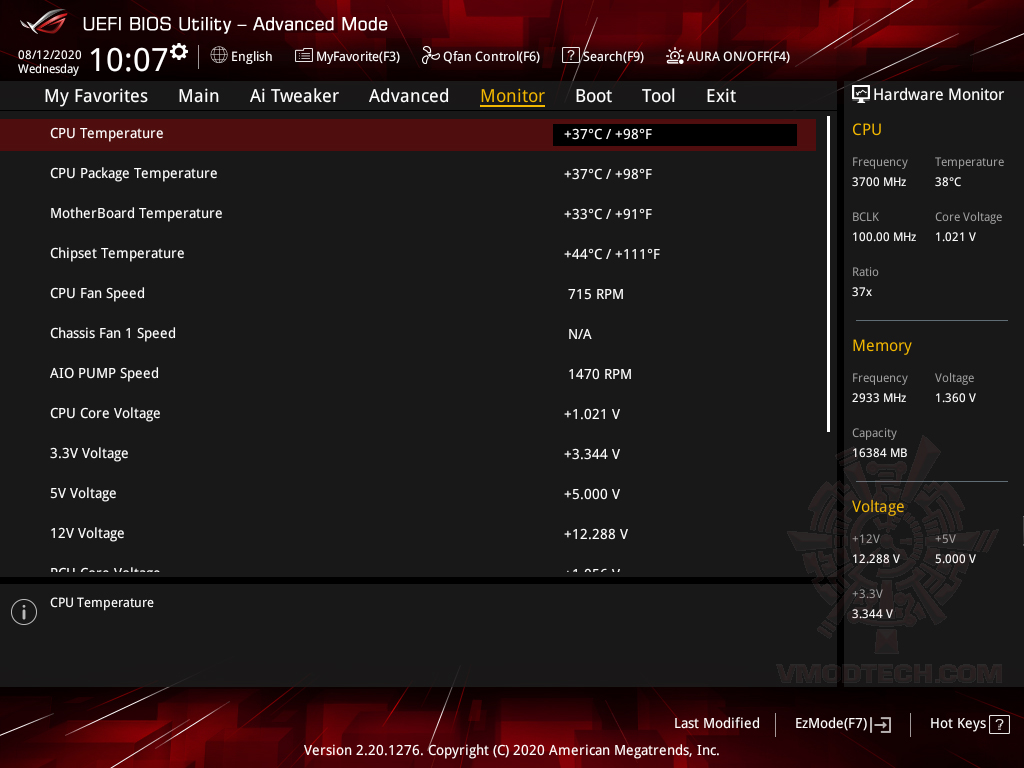Screen dimensions: 1024x768
Task: Click the Qfan Control fan icon
Action: pos(430,56)
